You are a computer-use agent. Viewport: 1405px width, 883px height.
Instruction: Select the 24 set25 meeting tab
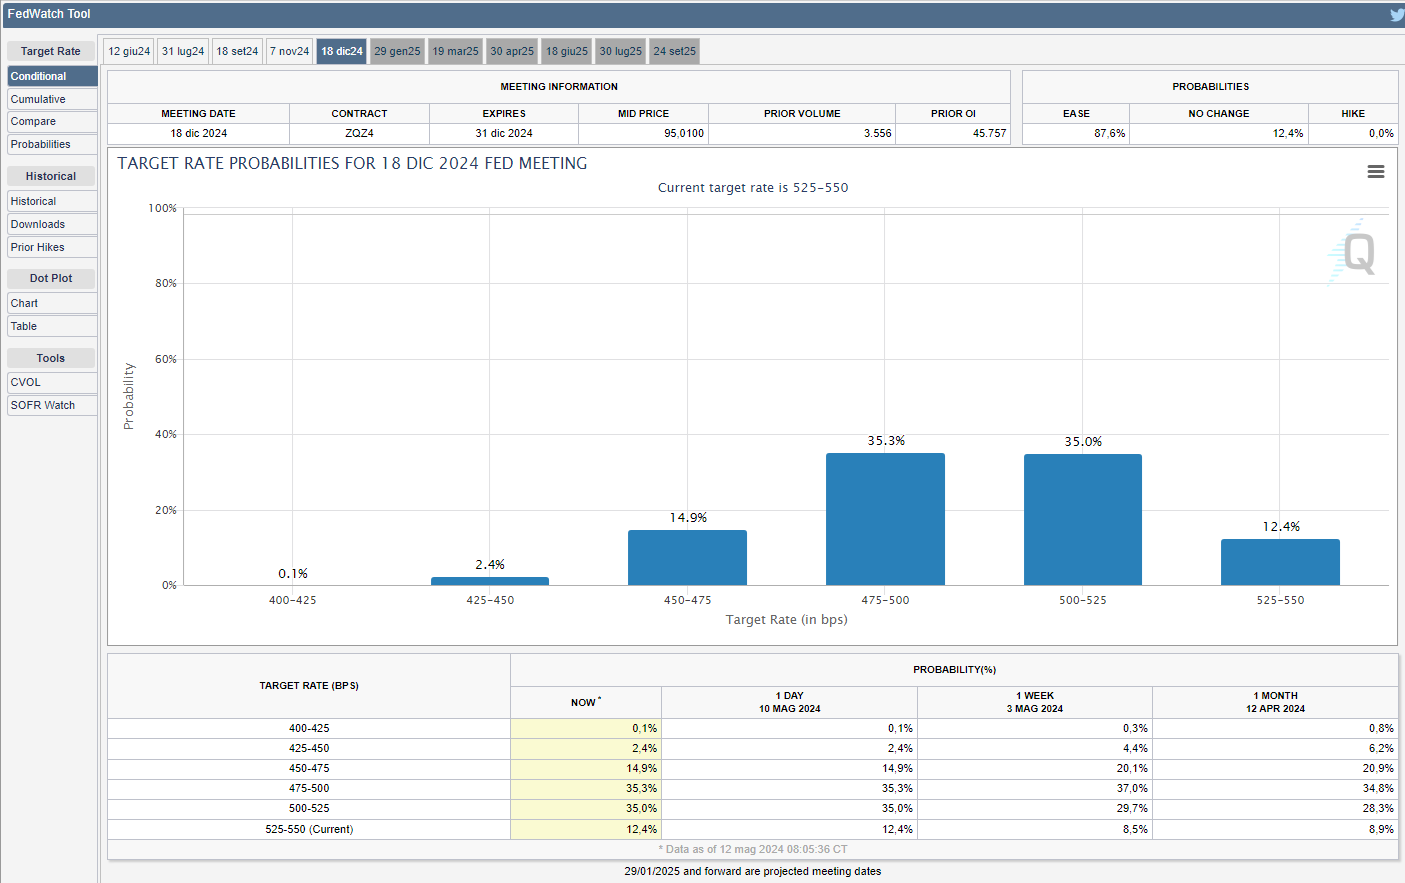click(x=674, y=51)
